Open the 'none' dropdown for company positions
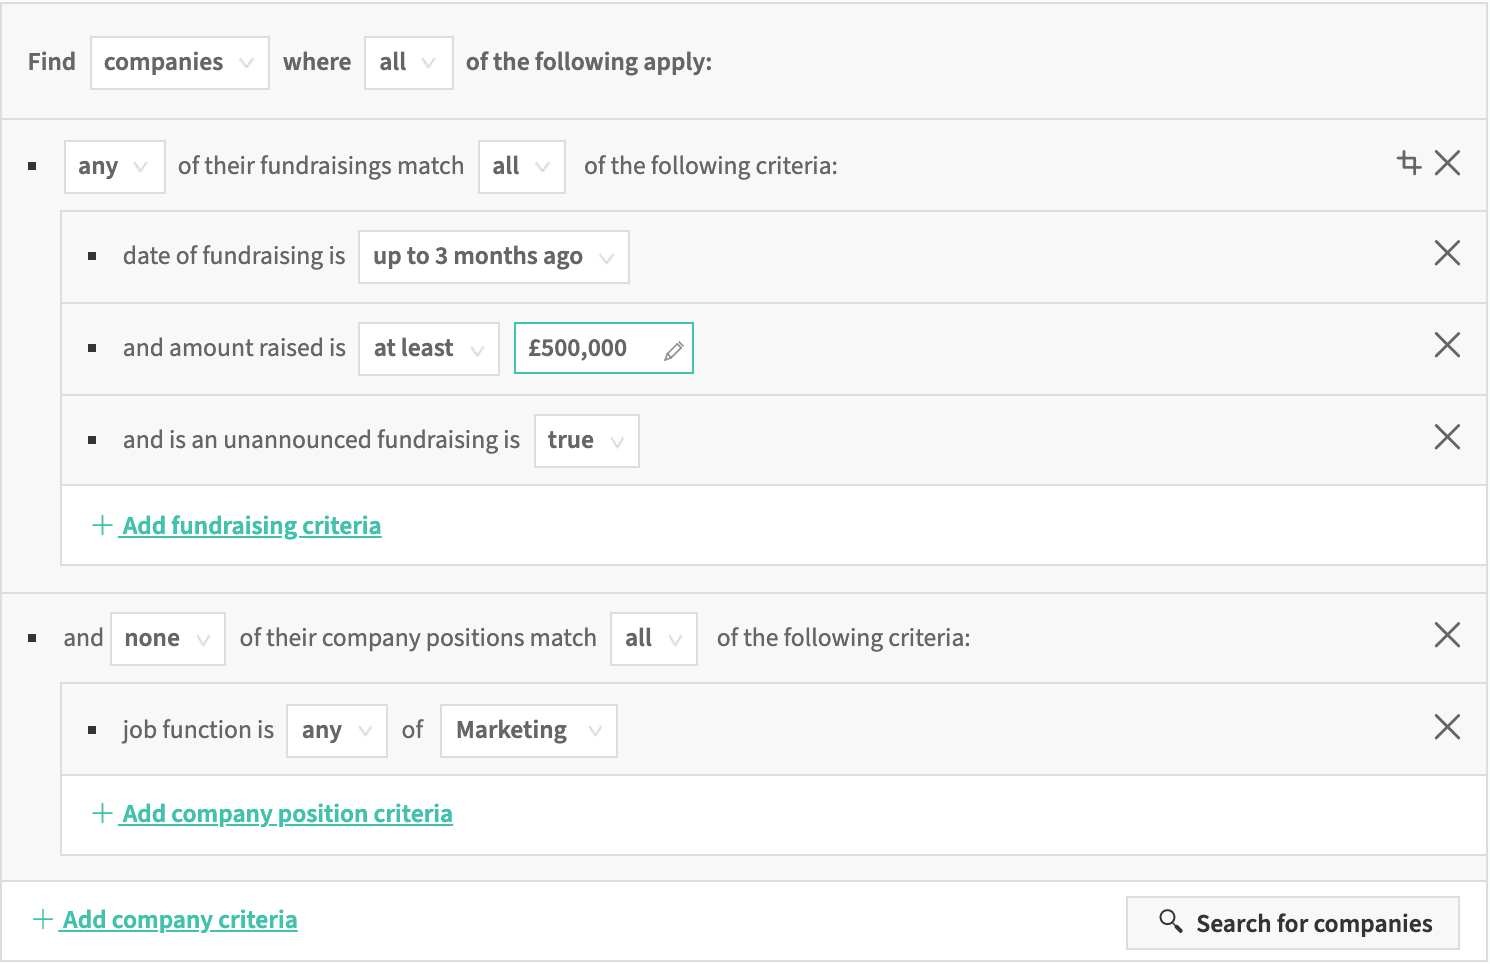 (168, 639)
